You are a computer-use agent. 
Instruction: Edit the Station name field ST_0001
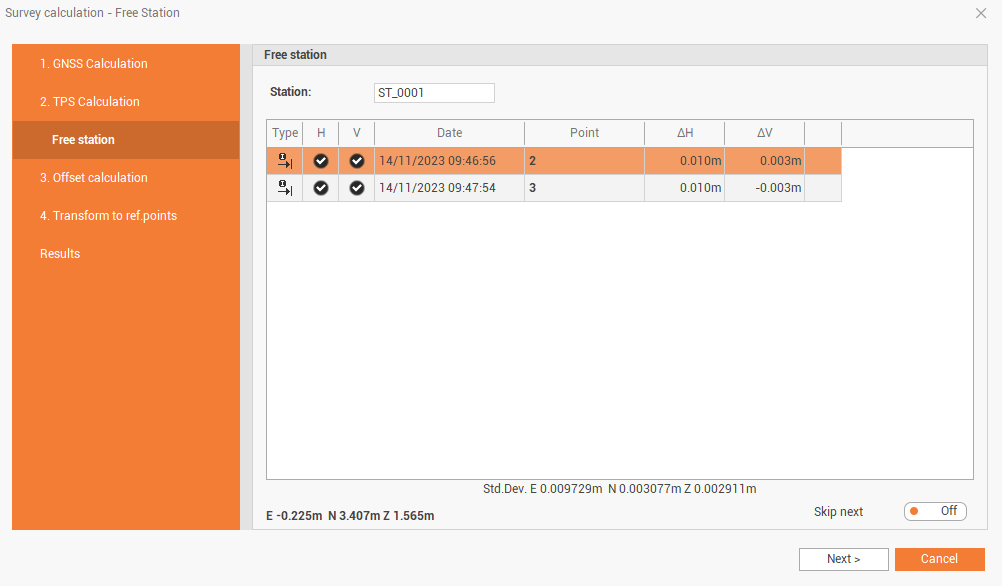tap(434, 93)
